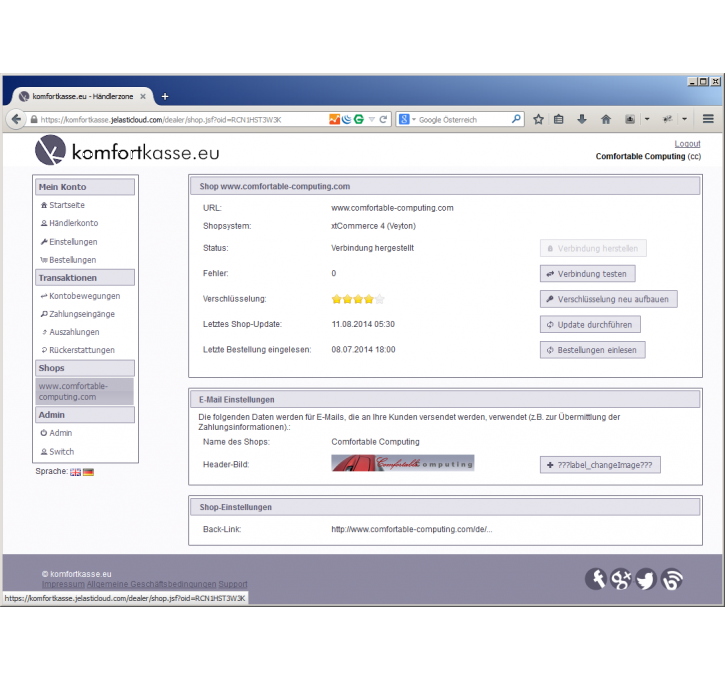Open Einstellungen in sidebar
This screenshot has height=680, width=725.
pos(69,242)
